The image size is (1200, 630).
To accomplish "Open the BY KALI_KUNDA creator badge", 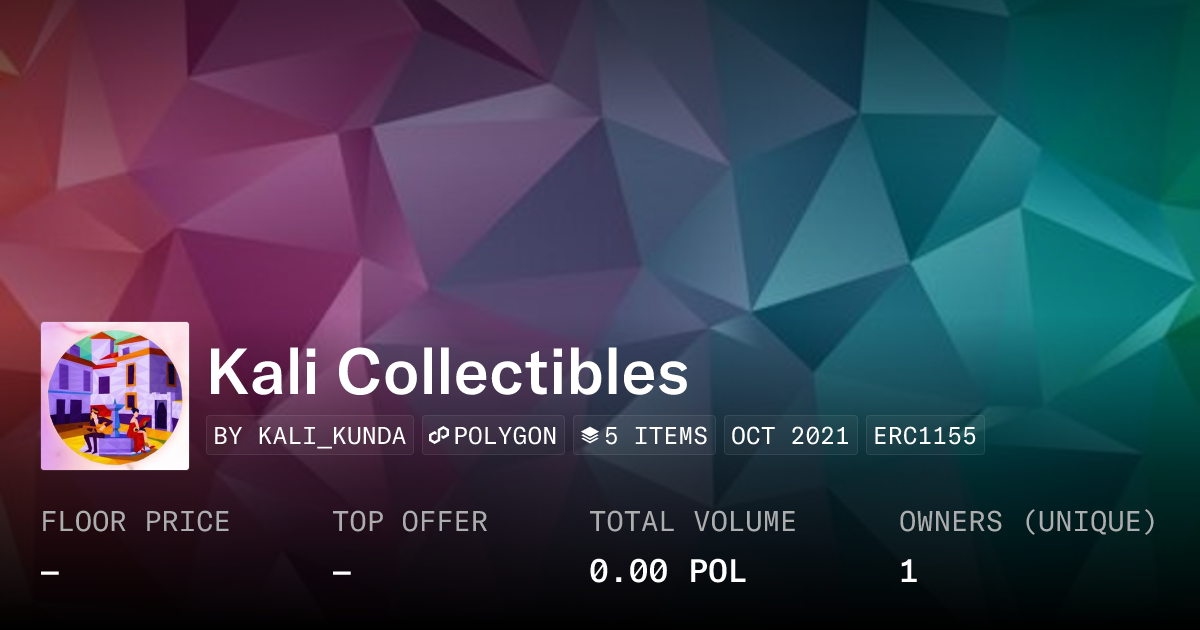I will pyautogui.click(x=310, y=436).
